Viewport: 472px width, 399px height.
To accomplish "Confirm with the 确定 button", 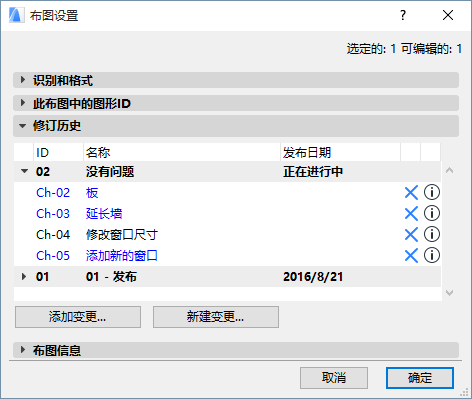I will [420, 378].
